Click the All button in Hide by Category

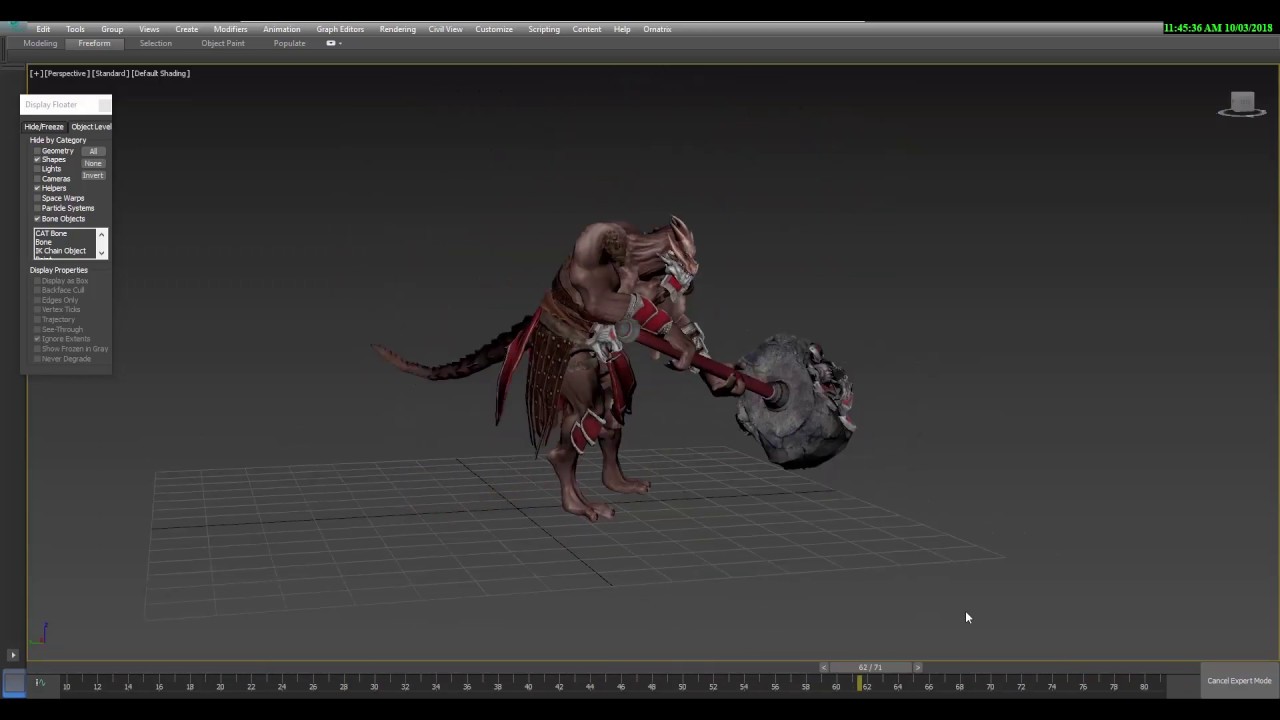tap(93, 151)
